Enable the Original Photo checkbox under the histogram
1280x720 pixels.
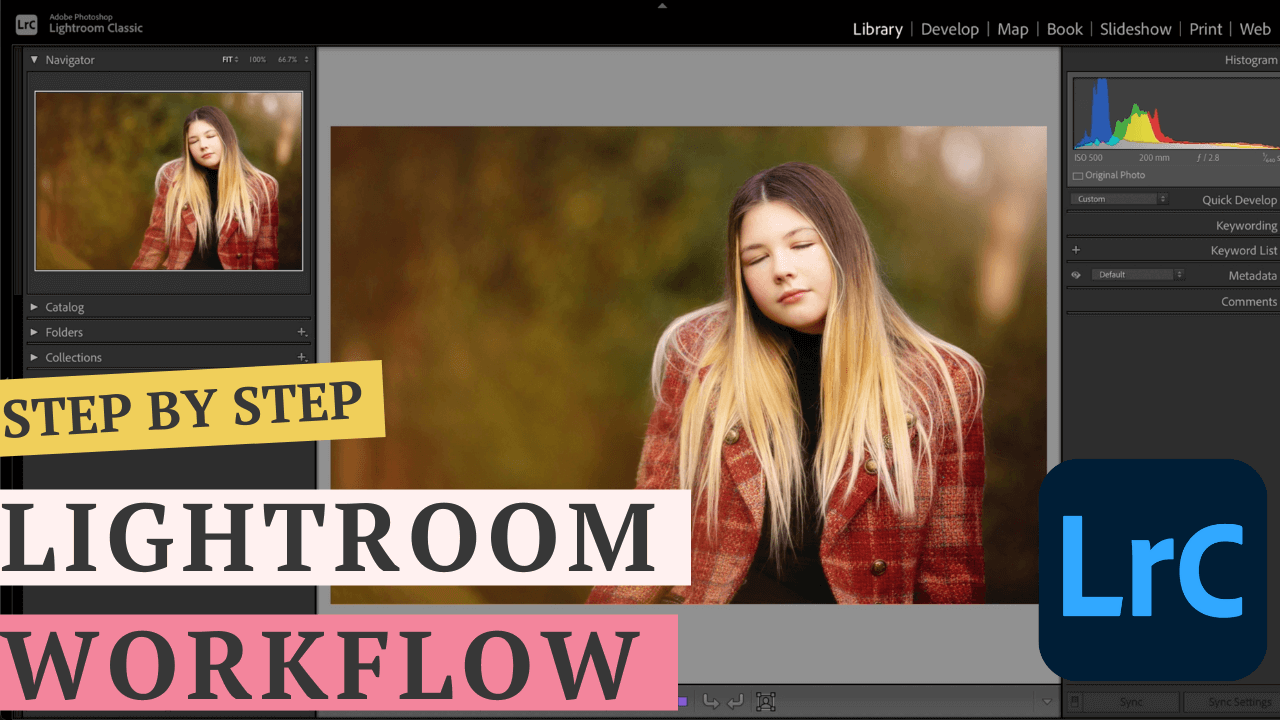[x=1077, y=174]
